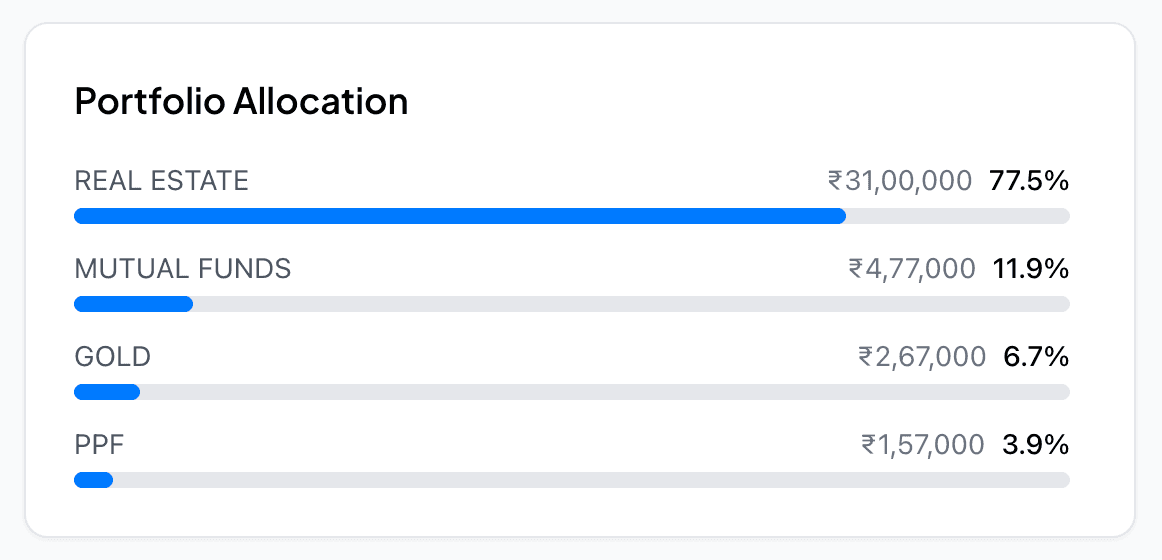The height and width of the screenshot is (560, 1162).
Task: Click the filled Mutual Funds progress bar
Action: point(133,304)
